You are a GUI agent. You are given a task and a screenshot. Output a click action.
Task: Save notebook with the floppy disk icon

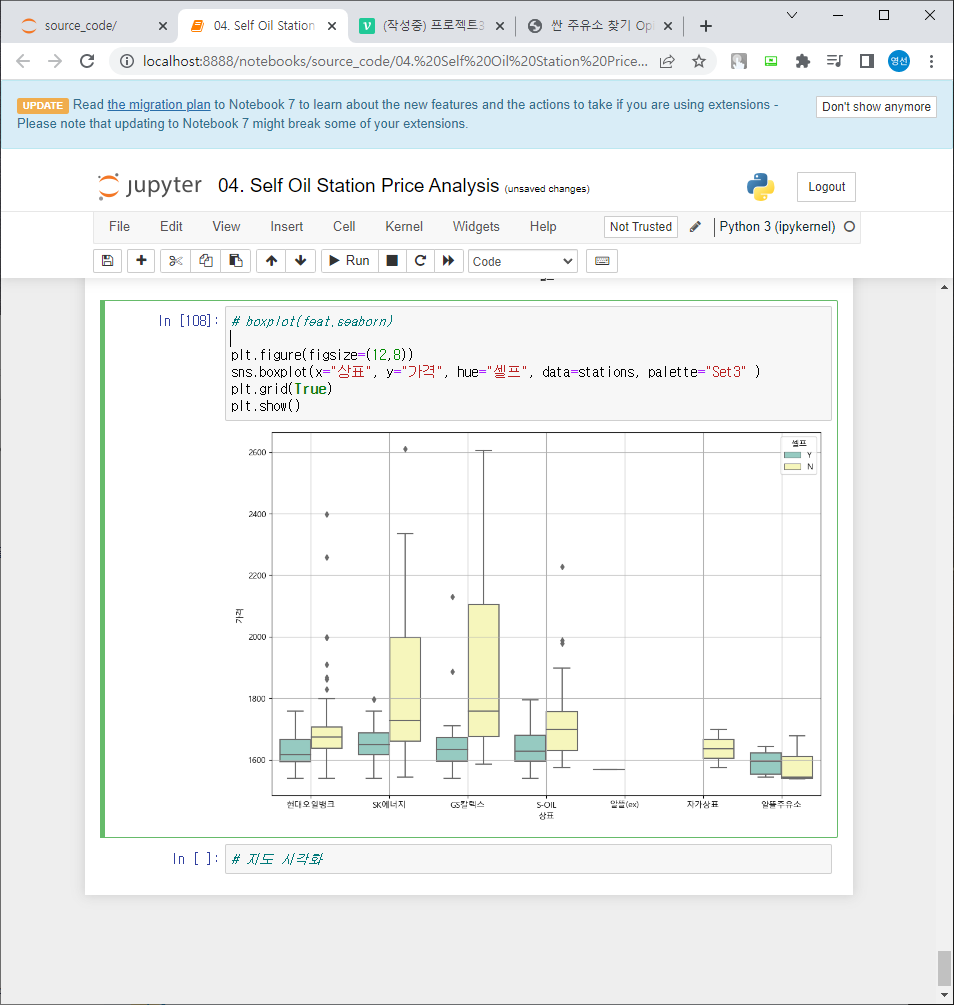coord(108,261)
